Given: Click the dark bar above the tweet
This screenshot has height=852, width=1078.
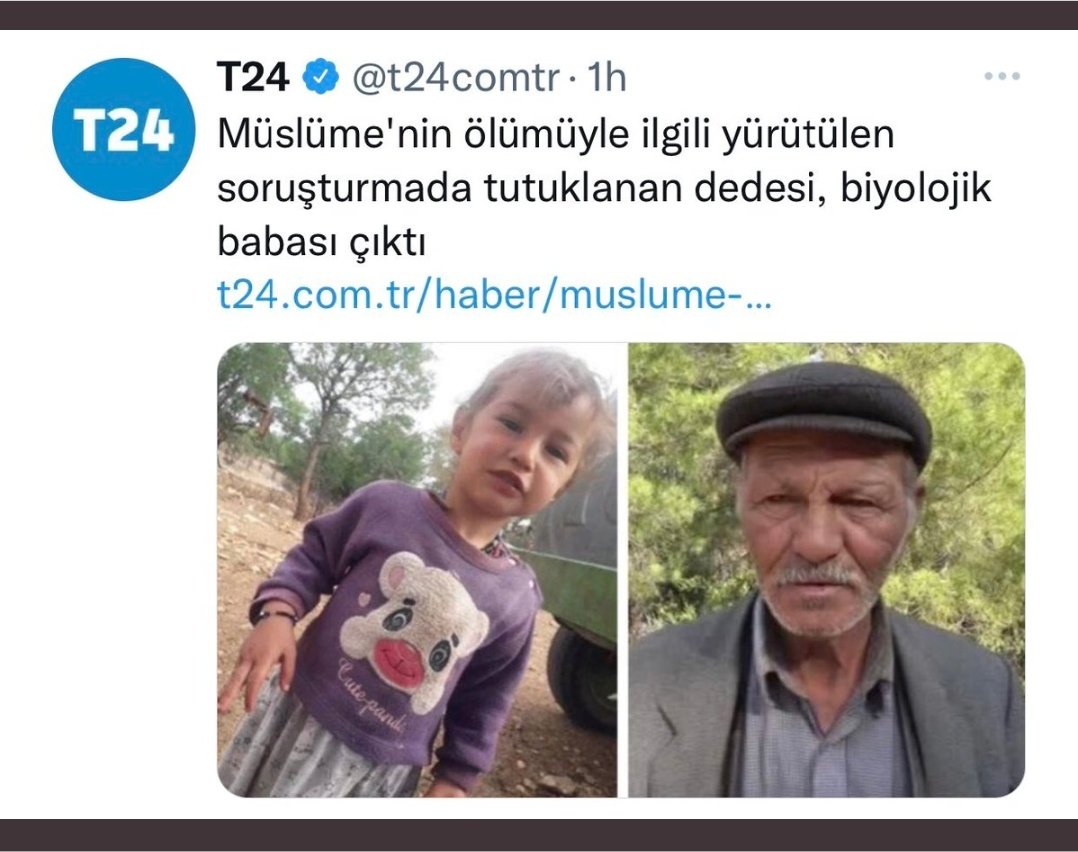Looking at the screenshot, I should pos(539,14).
